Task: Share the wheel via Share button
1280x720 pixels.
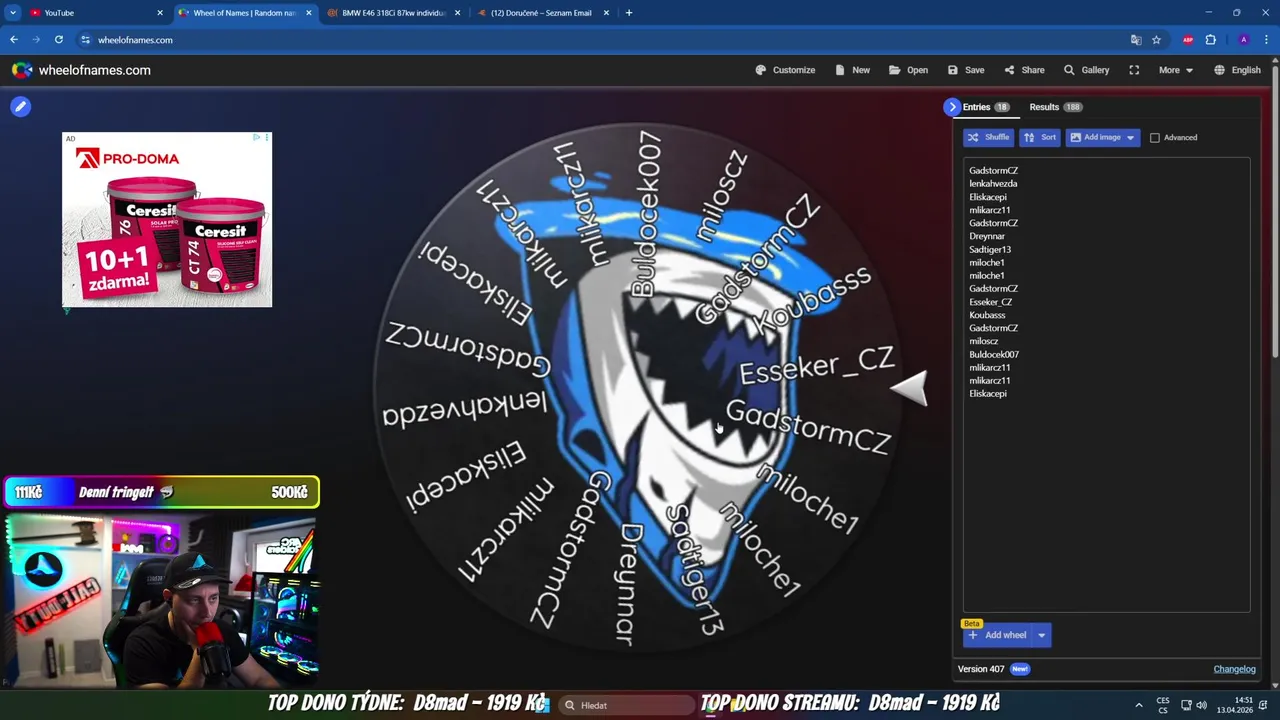Action: 1024,70
